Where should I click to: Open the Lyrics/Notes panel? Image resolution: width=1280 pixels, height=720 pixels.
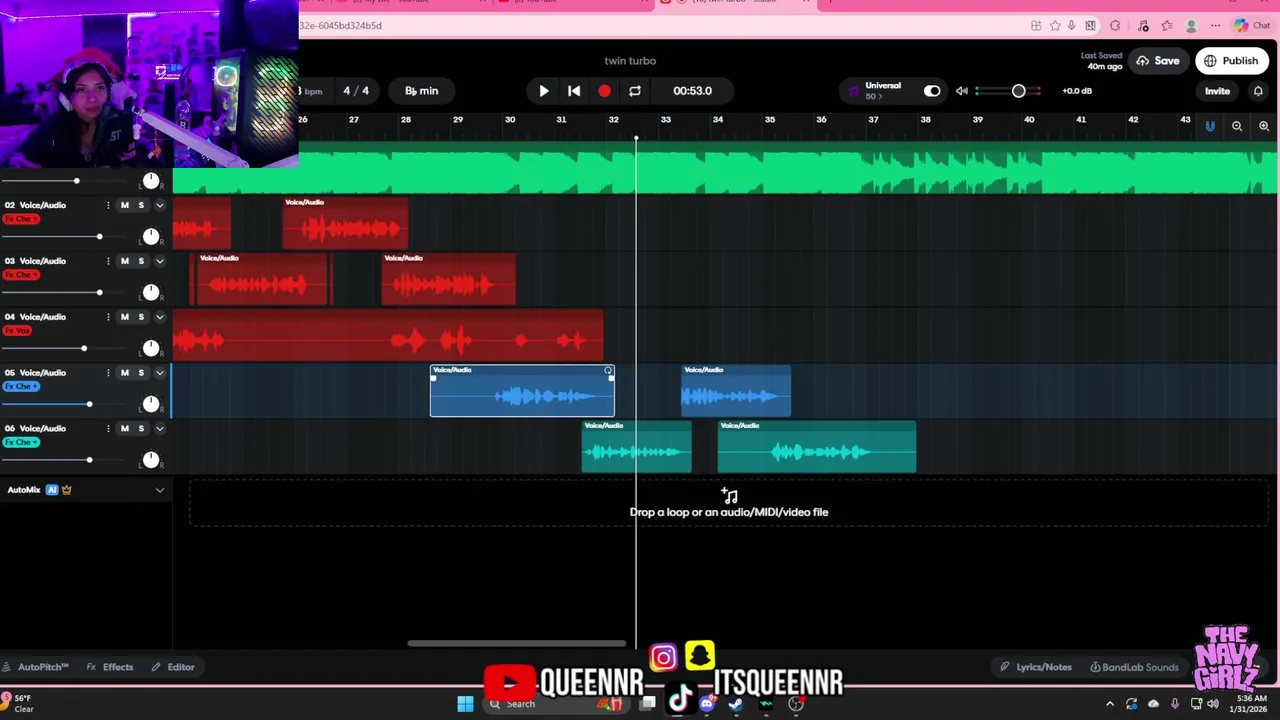coord(1036,667)
